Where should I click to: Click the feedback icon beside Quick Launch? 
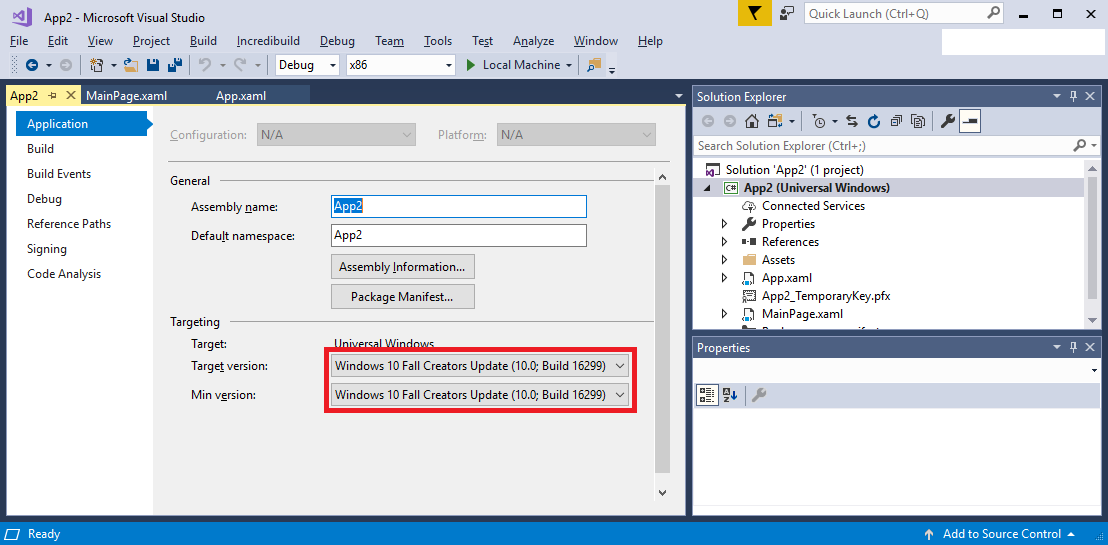click(786, 13)
